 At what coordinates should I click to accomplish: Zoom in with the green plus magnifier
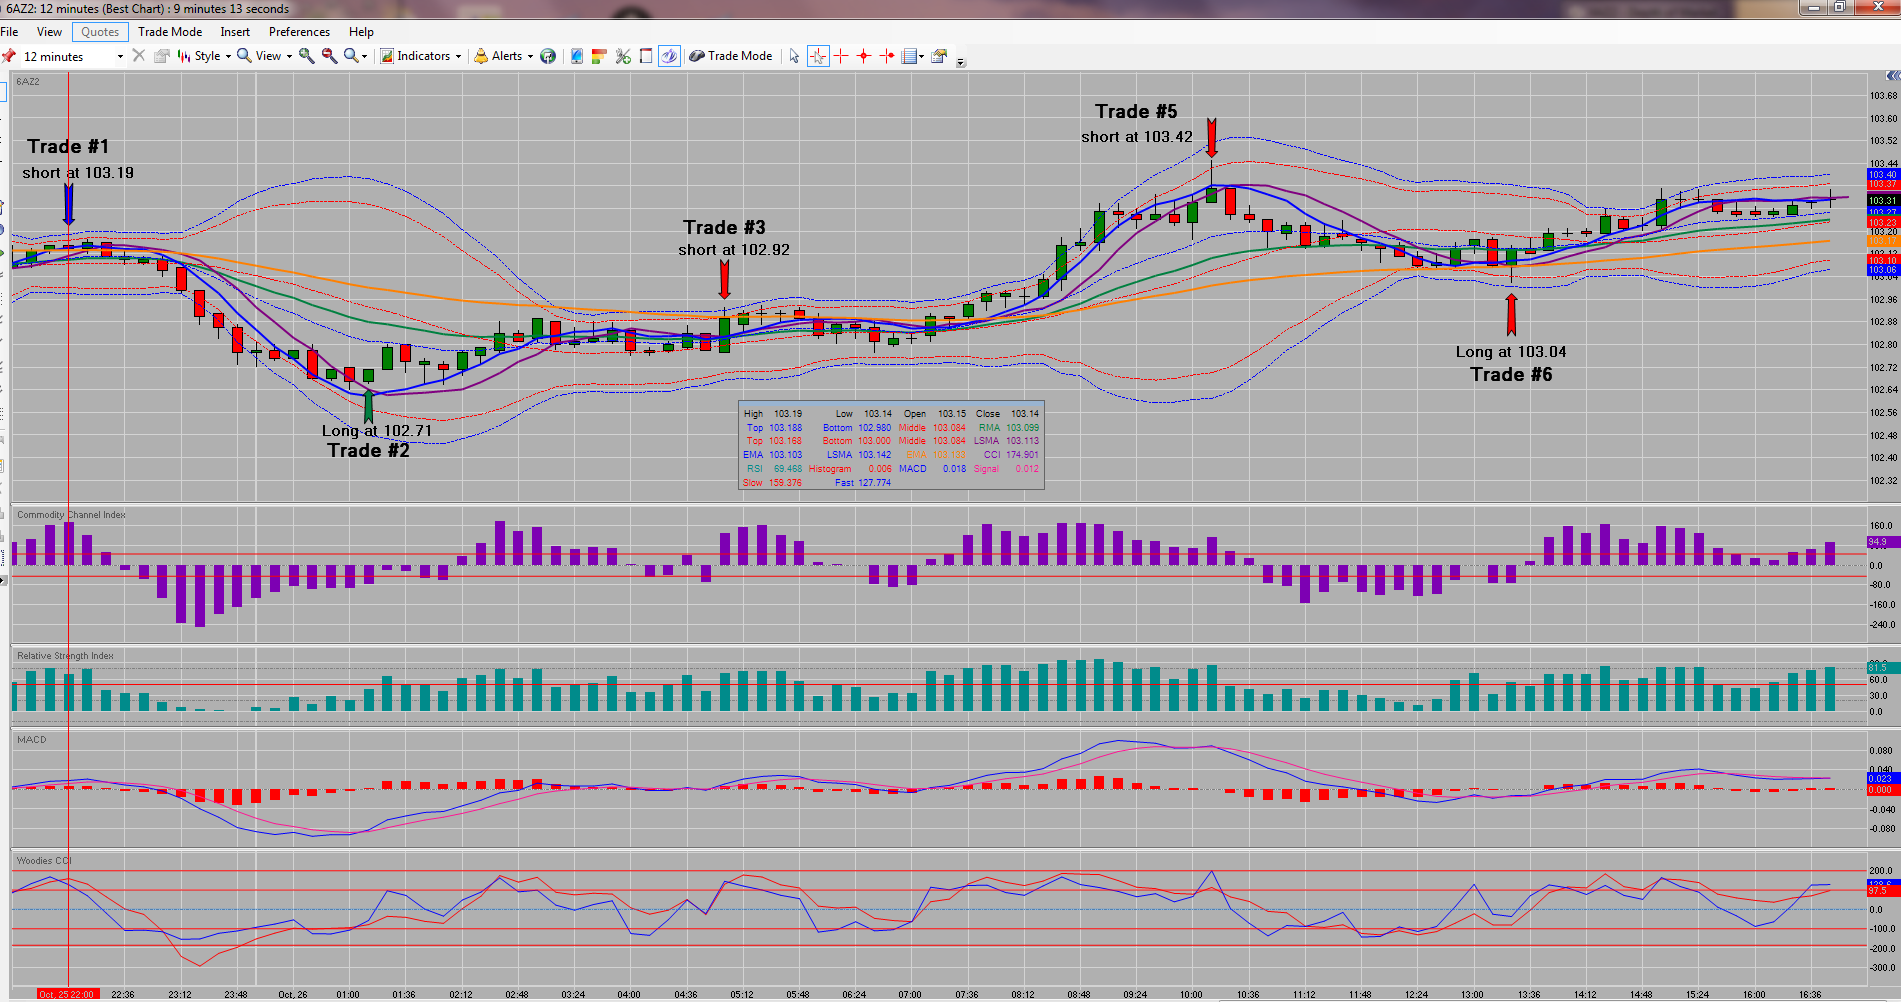pyautogui.click(x=307, y=56)
